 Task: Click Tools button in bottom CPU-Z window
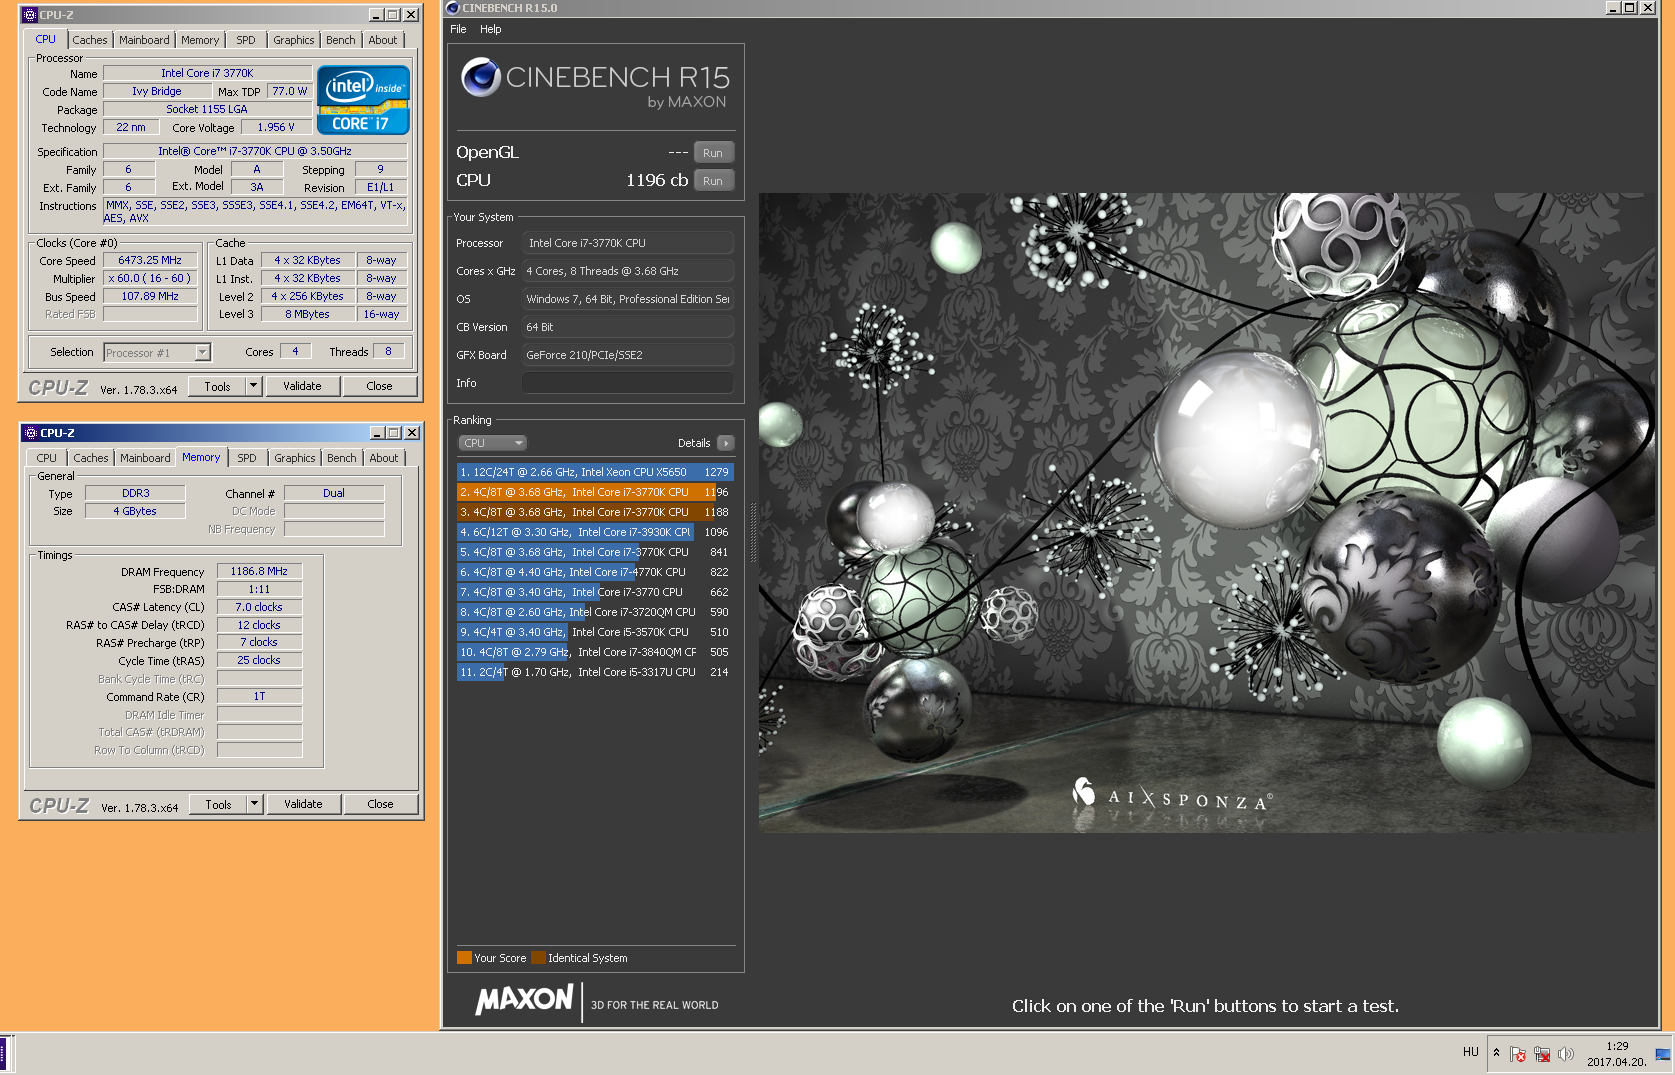(219, 804)
